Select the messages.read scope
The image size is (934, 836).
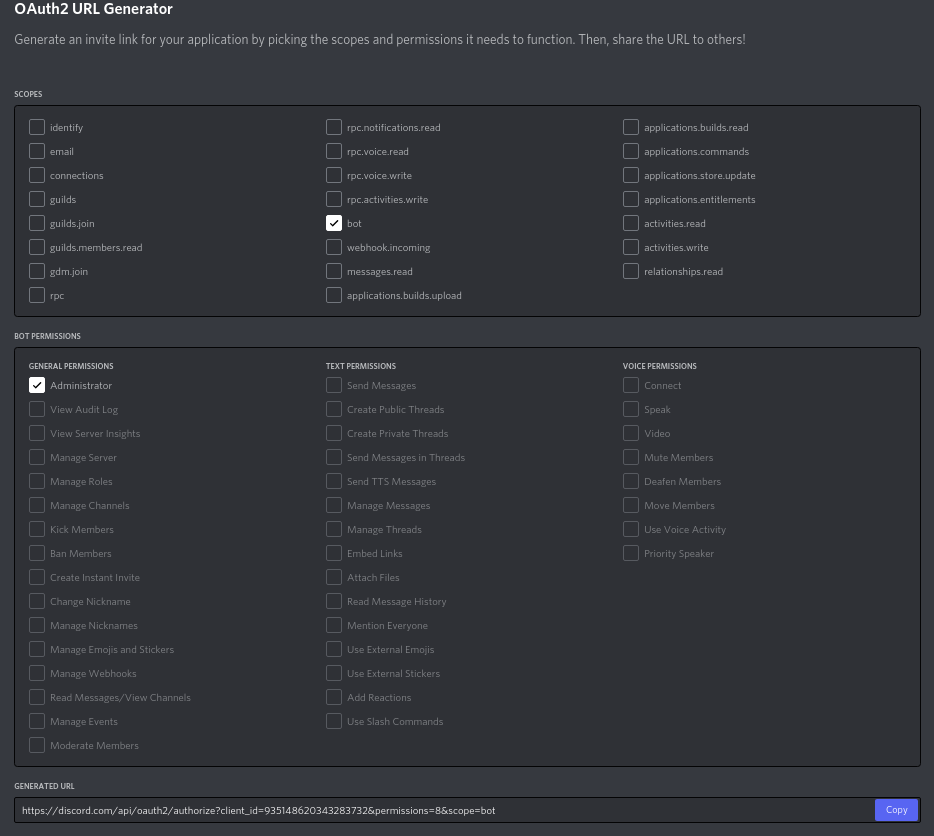pyautogui.click(x=334, y=271)
